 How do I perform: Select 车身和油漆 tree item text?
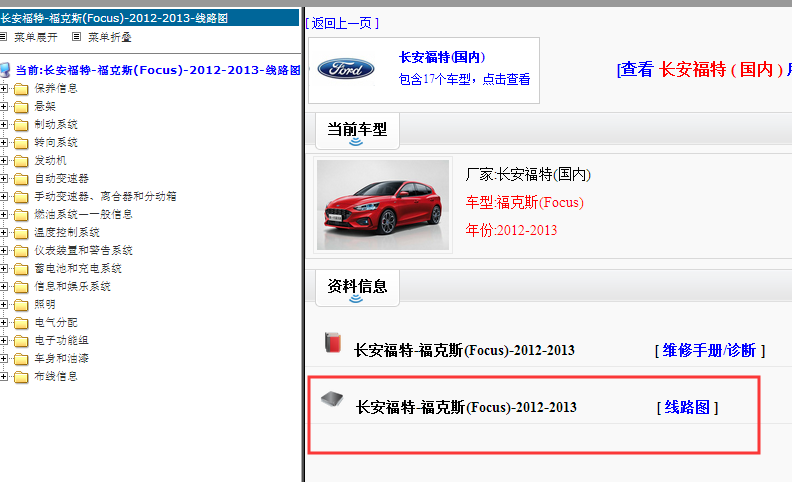coord(61,358)
